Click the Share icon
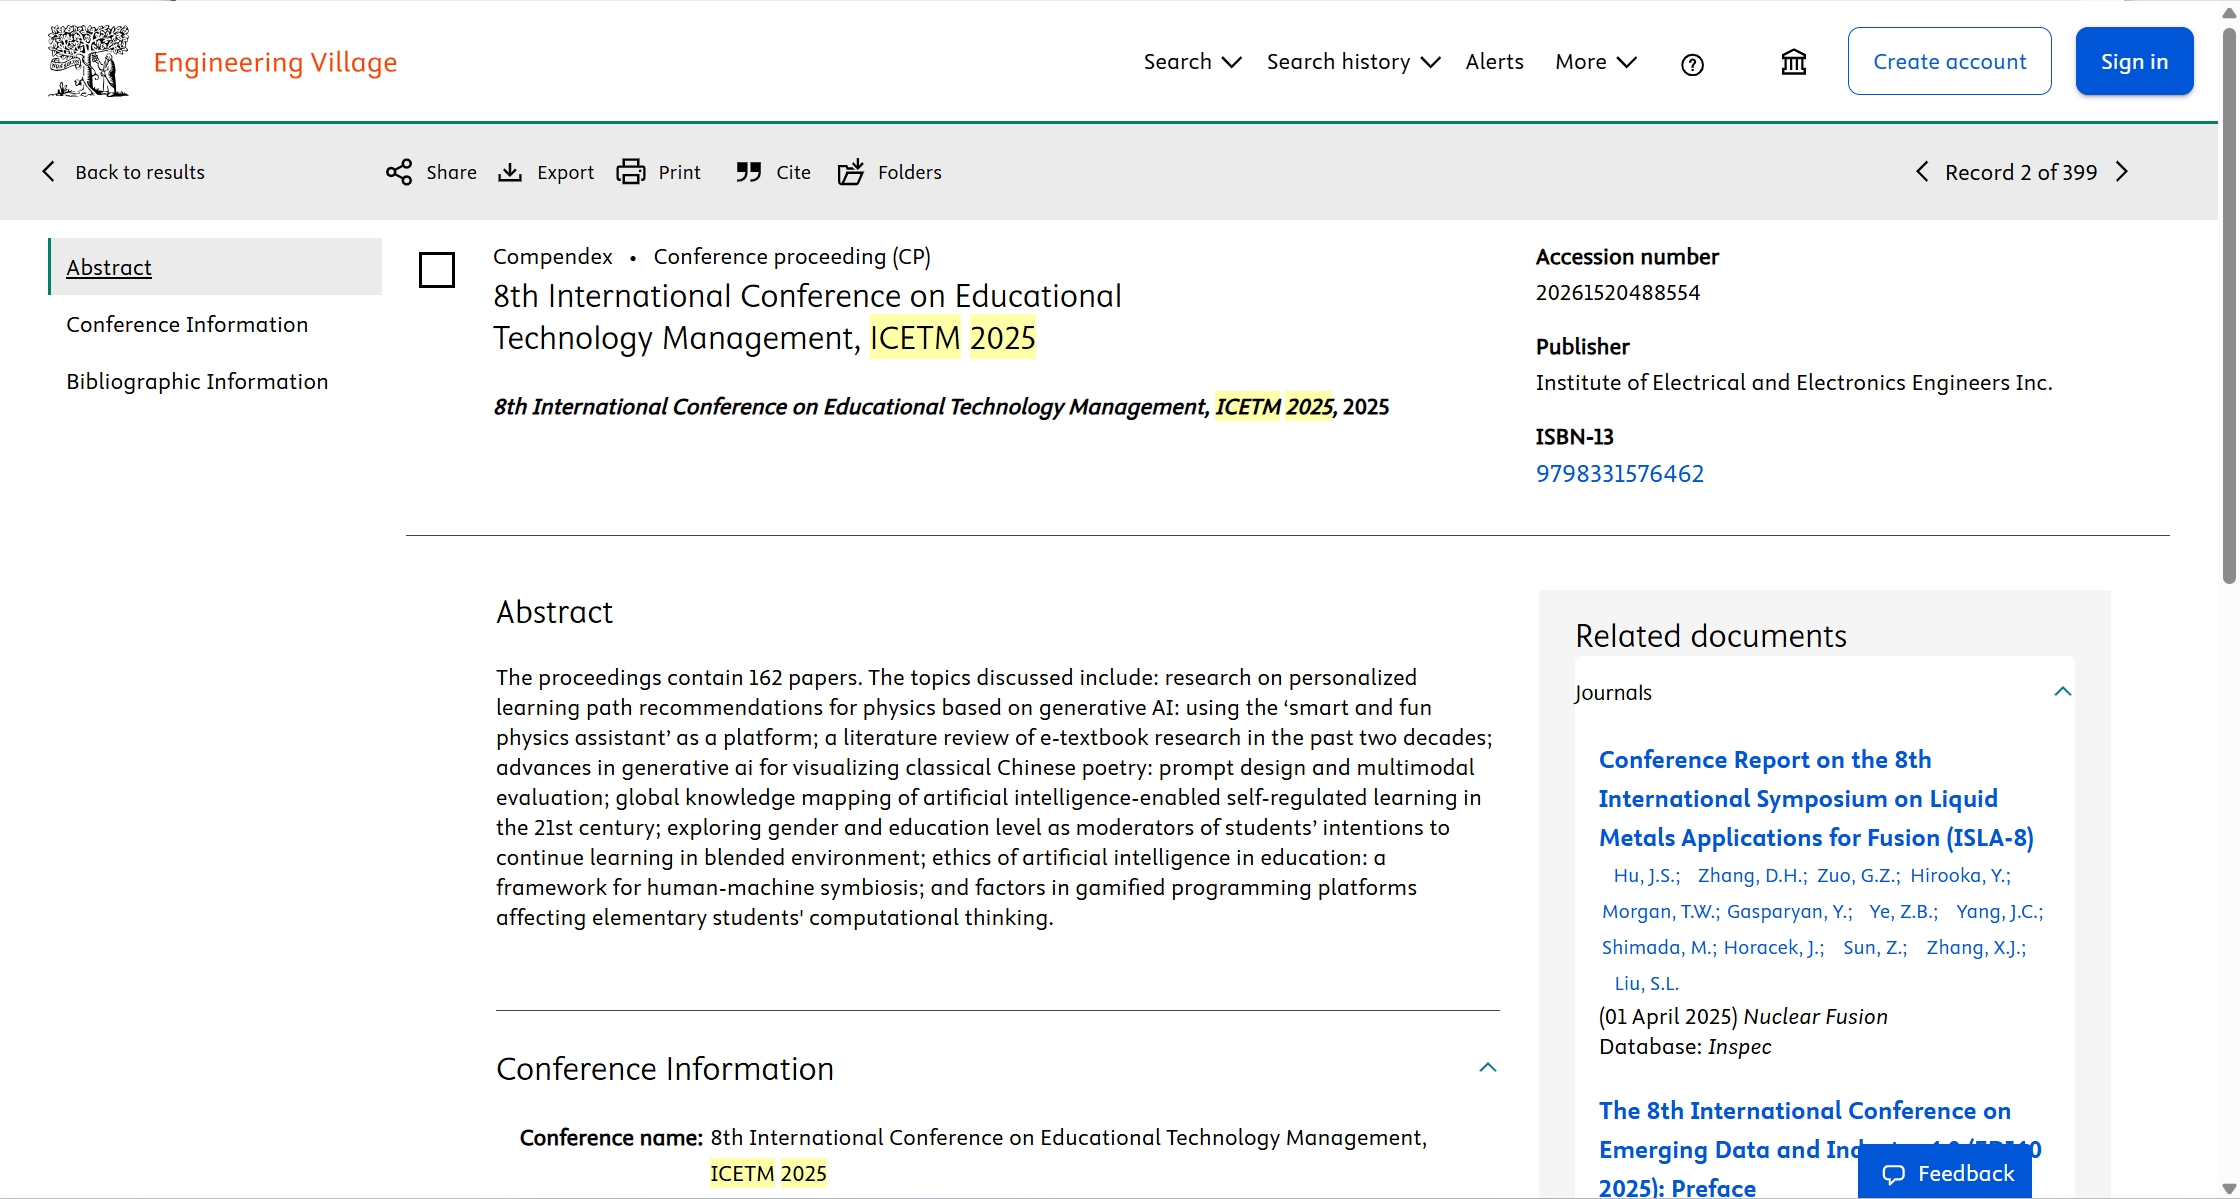This screenshot has height=1199, width=2240. [x=399, y=172]
